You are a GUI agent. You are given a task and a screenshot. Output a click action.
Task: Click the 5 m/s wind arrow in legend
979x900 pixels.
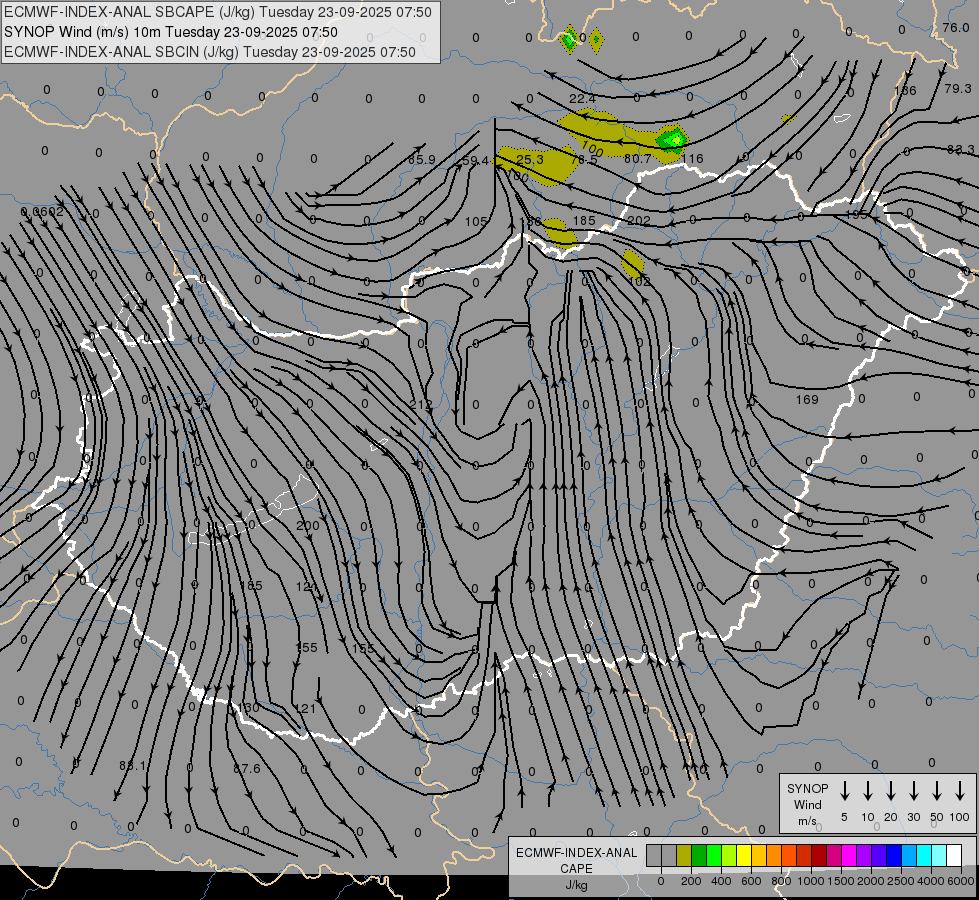845,791
